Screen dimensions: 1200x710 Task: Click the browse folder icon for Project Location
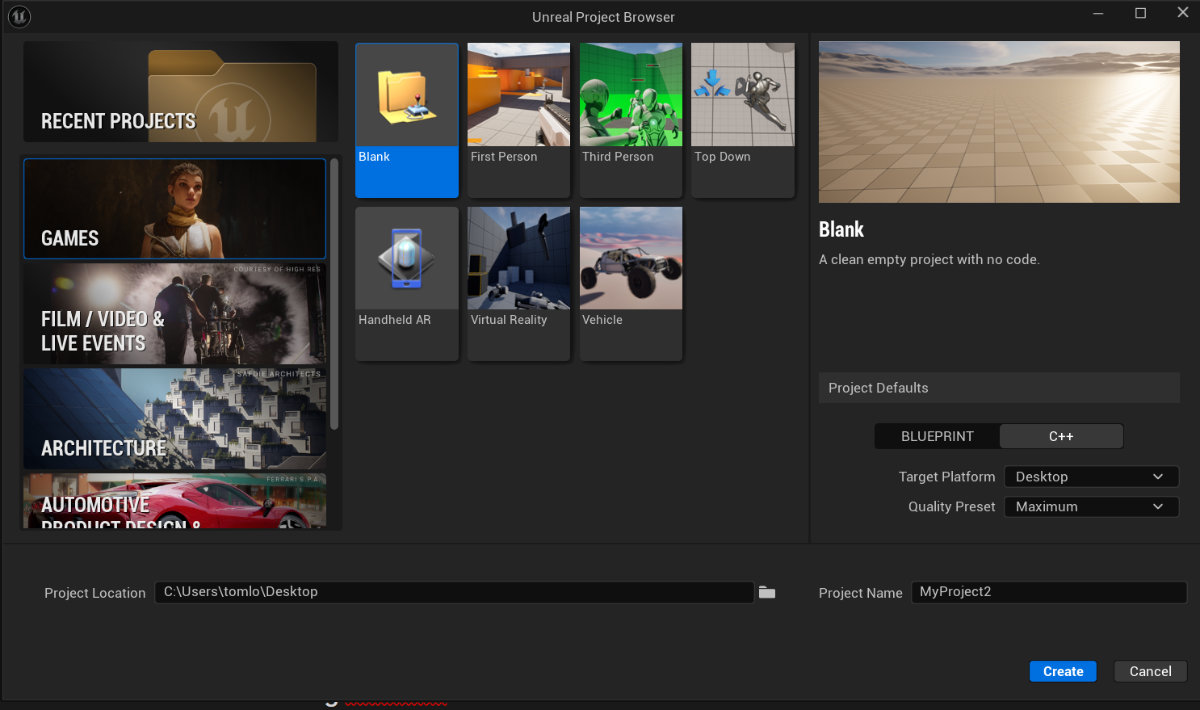[767, 593]
